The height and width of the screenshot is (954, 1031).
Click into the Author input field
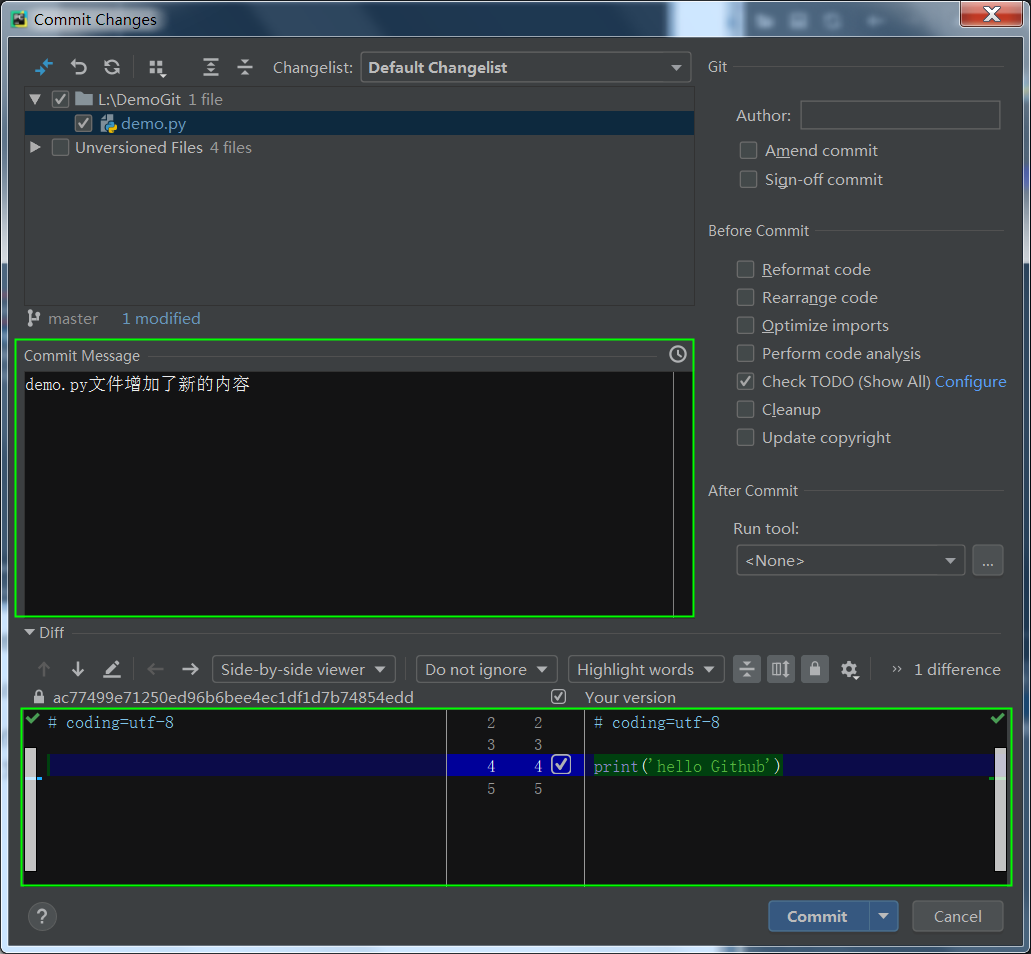pos(900,115)
